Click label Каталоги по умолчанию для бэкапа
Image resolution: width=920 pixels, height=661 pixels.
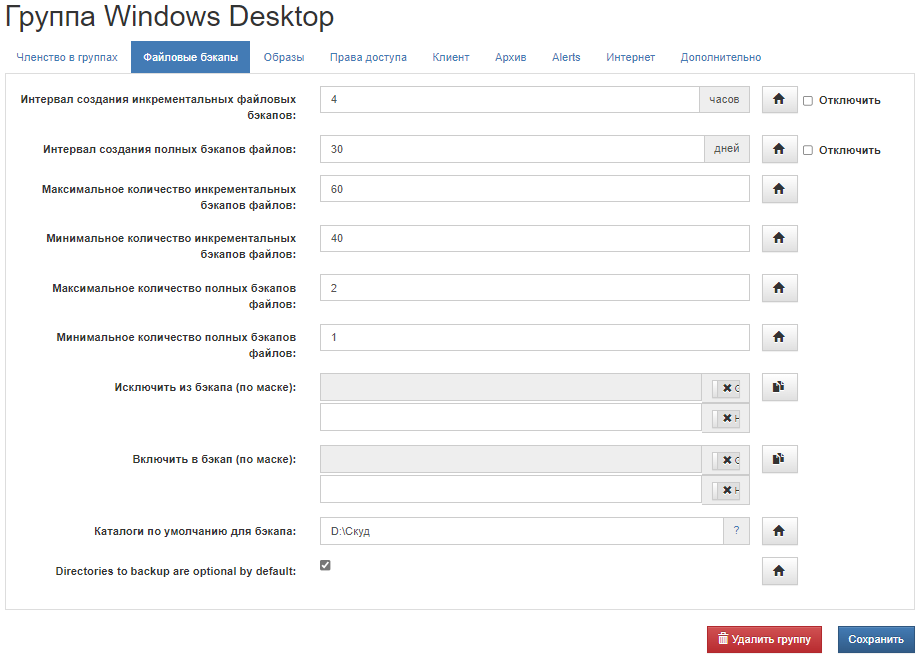[x=195, y=531]
